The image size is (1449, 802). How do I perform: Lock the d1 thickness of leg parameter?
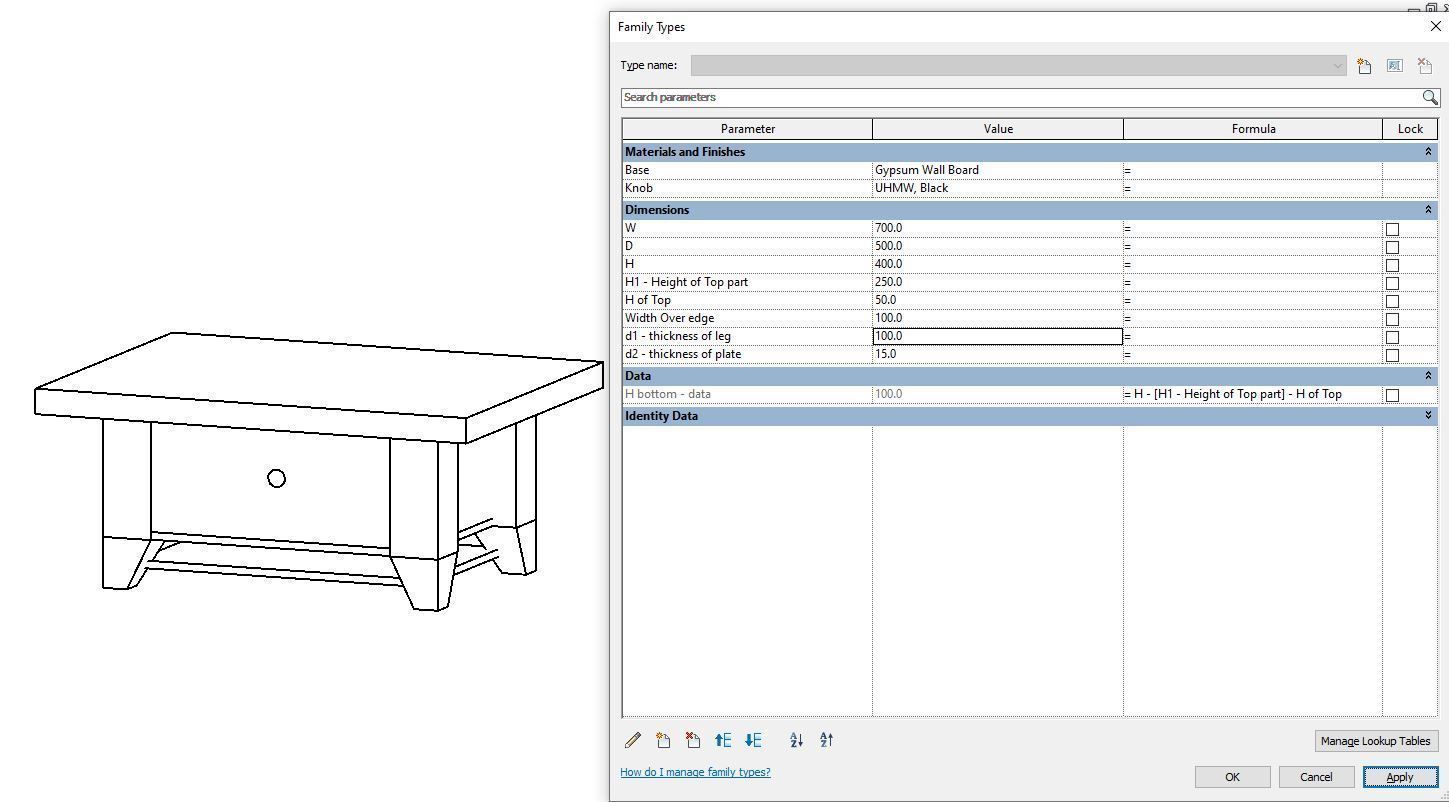tap(1392, 337)
